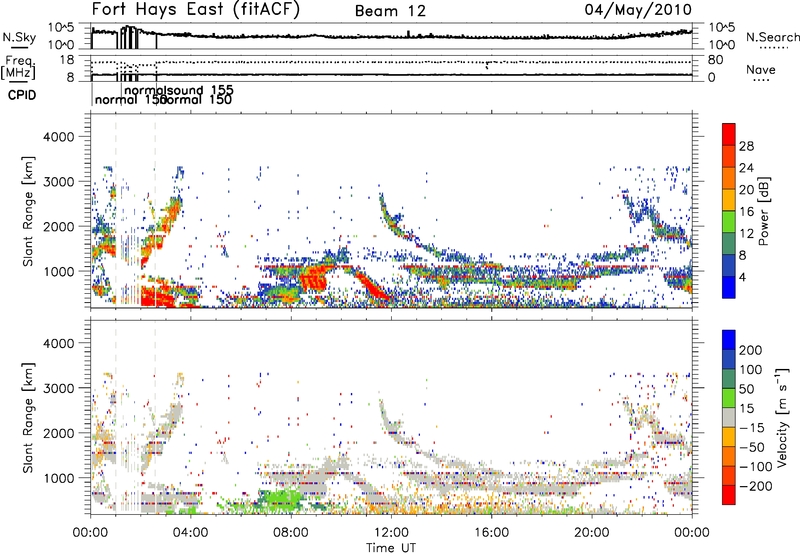
Task: Click the 'Freq. [MHz]' axis label
Action: click(x=19, y=67)
